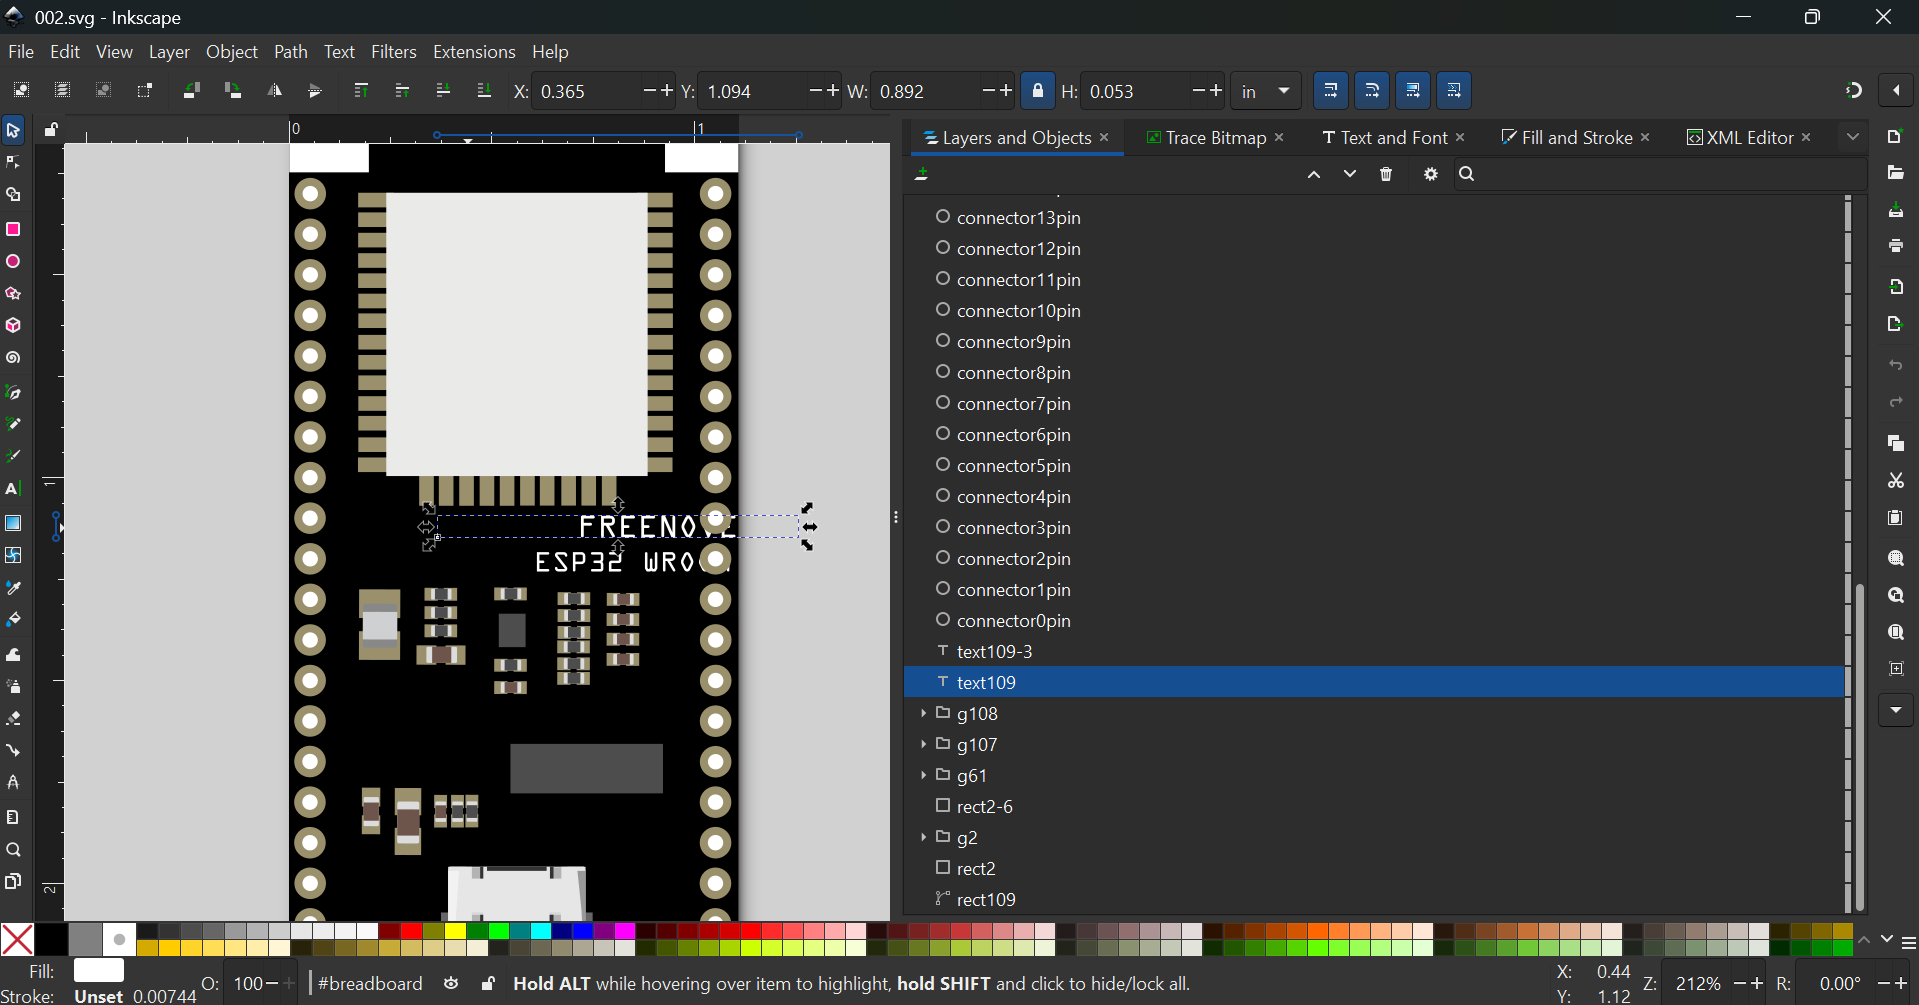The image size is (1919, 1005).
Task: Expand more commands bar items
Action: pos(1896,711)
